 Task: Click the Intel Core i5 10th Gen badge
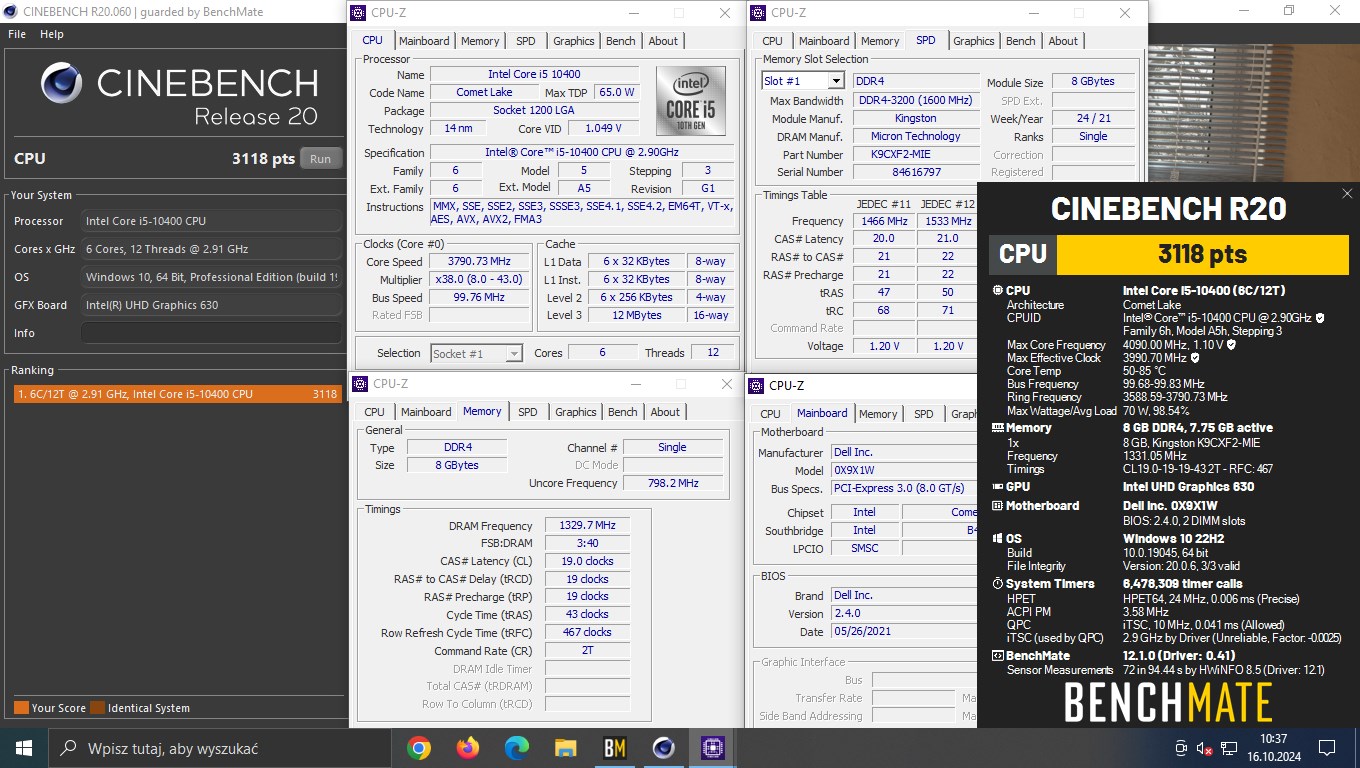(x=690, y=103)
